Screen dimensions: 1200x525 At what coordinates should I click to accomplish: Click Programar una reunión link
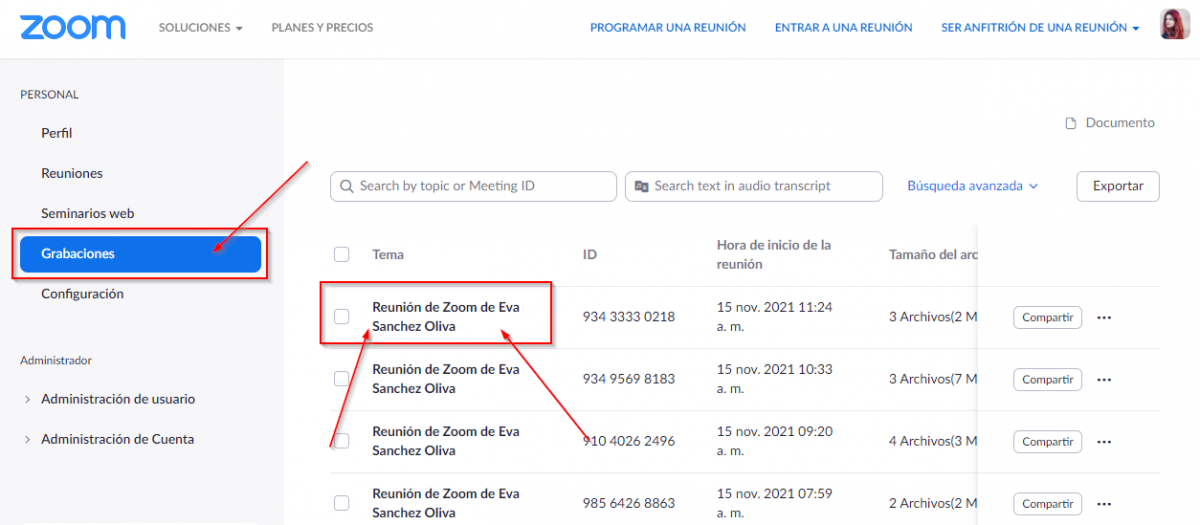667,28
